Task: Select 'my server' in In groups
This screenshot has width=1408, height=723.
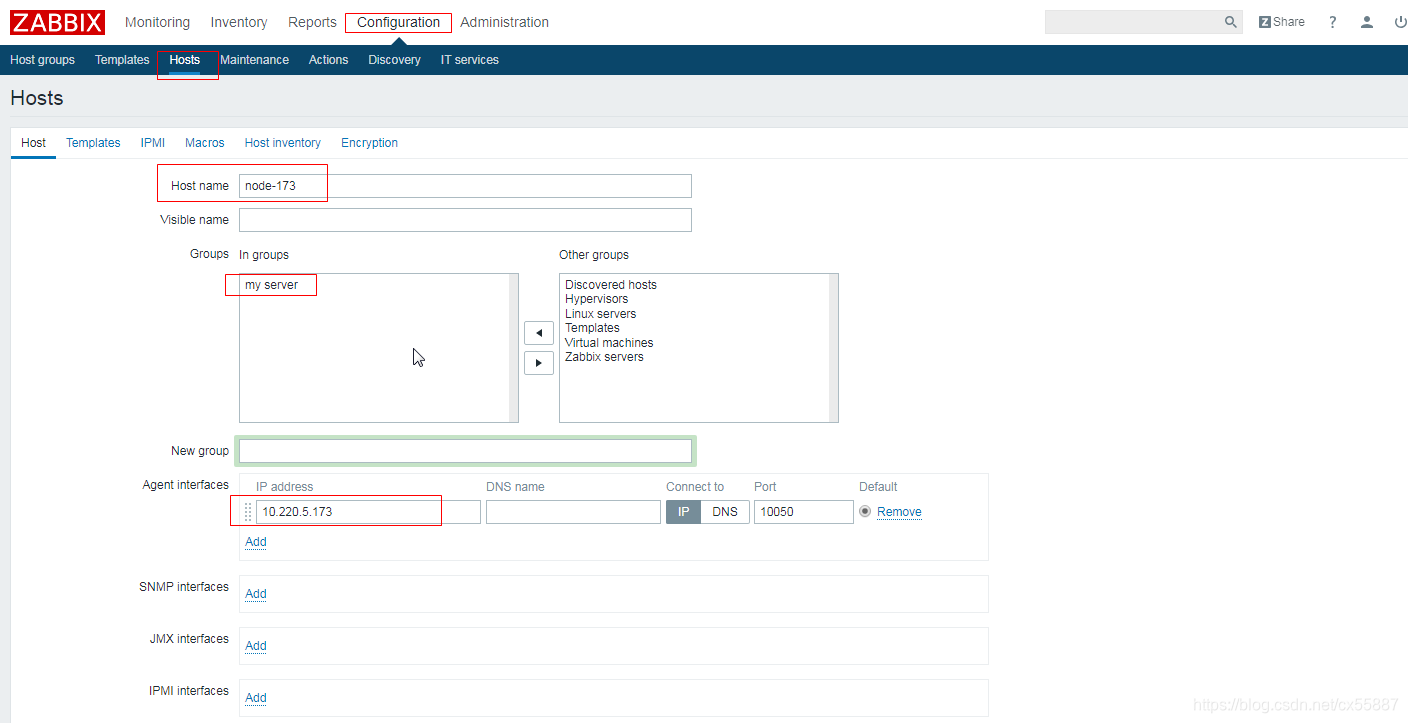Action: 271,285
